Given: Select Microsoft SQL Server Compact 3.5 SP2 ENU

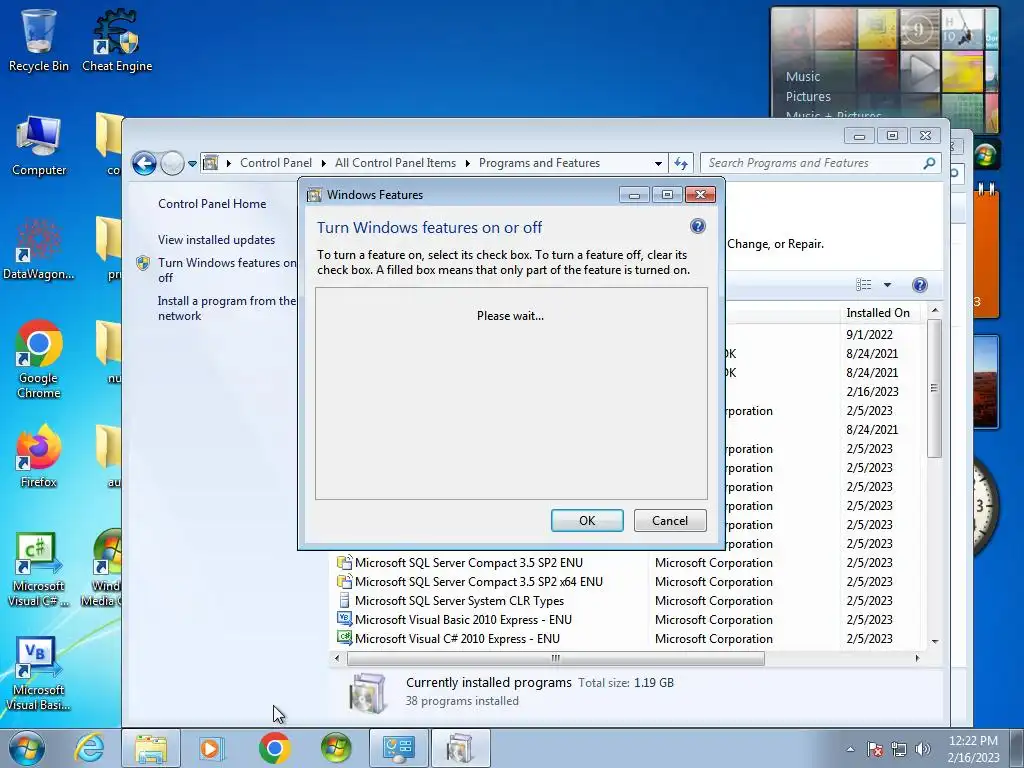Looking at the screenshot, I should (x=468, y=563).
